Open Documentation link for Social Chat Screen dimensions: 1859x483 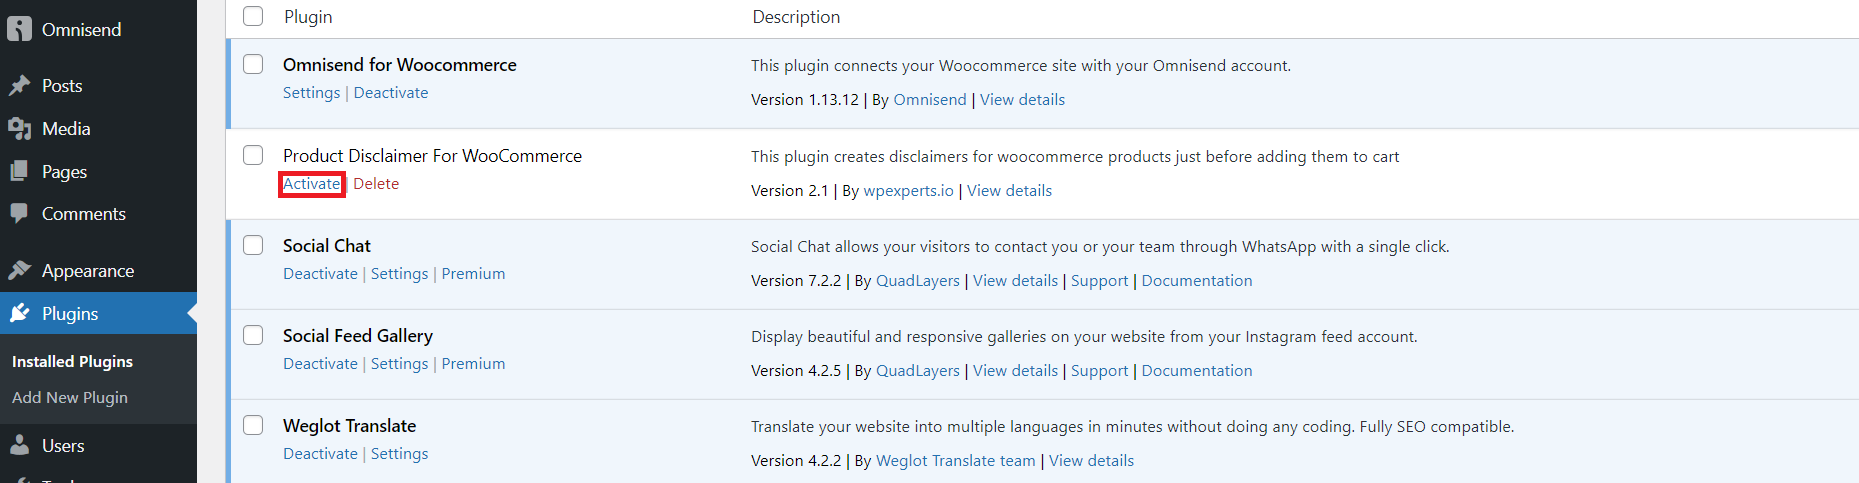click(1197, 281)
